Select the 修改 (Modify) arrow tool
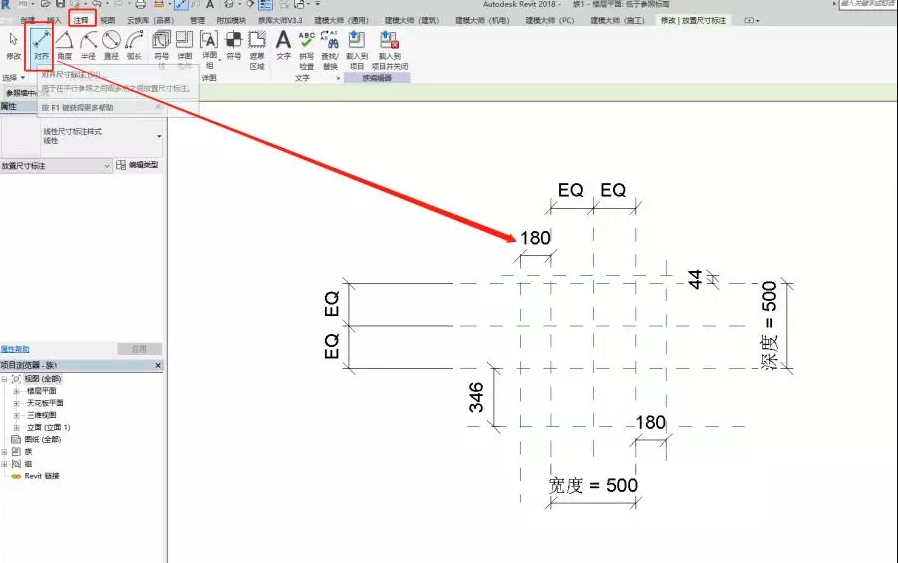The width and height of the screenshot is (898, 563). tap(13, 46)
